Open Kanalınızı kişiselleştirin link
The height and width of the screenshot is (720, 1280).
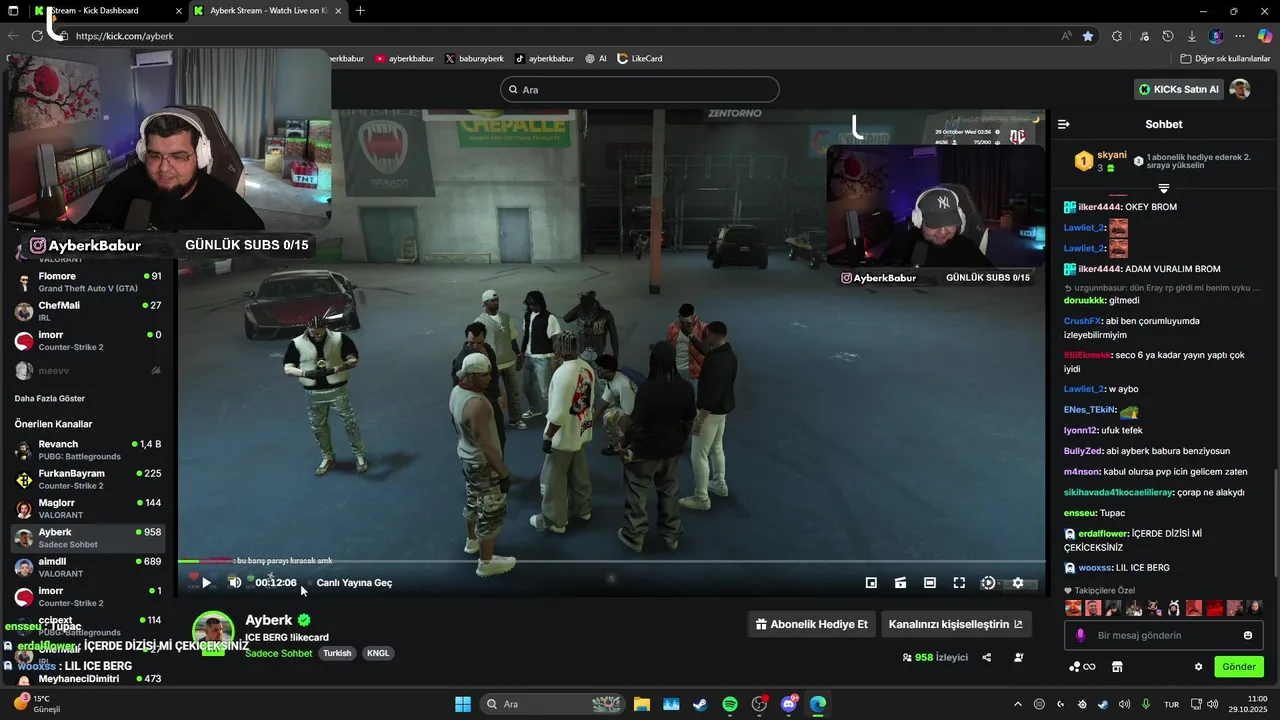coord(956,624)
